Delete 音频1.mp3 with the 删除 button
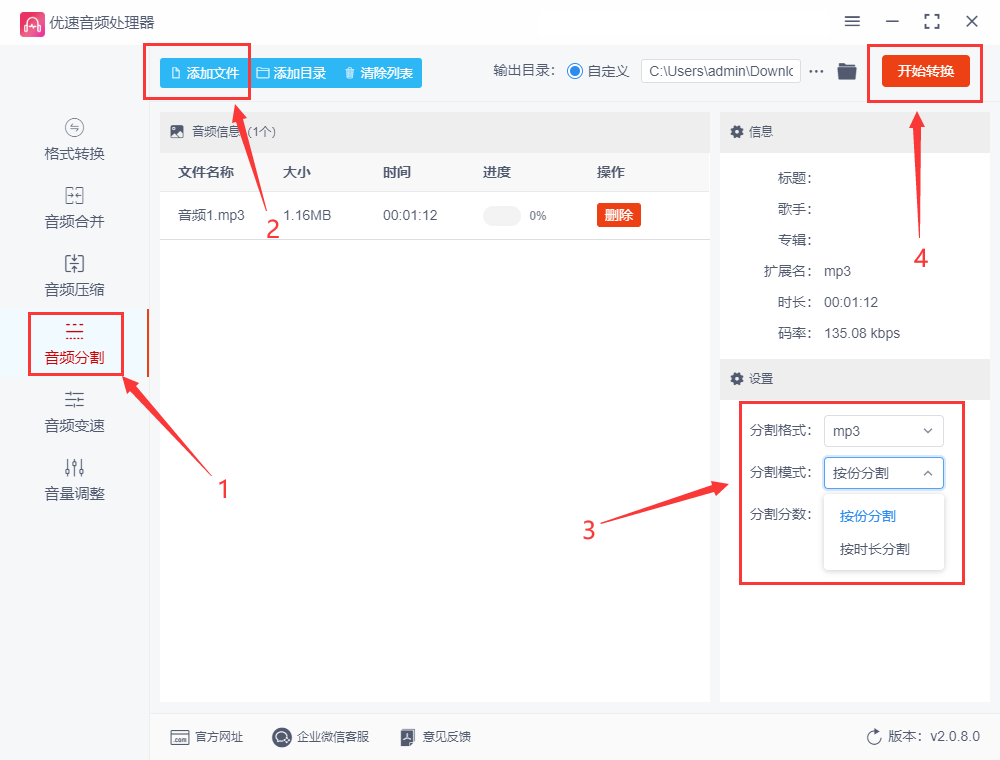The image size is (1000, 760). [x=619, y=215]
